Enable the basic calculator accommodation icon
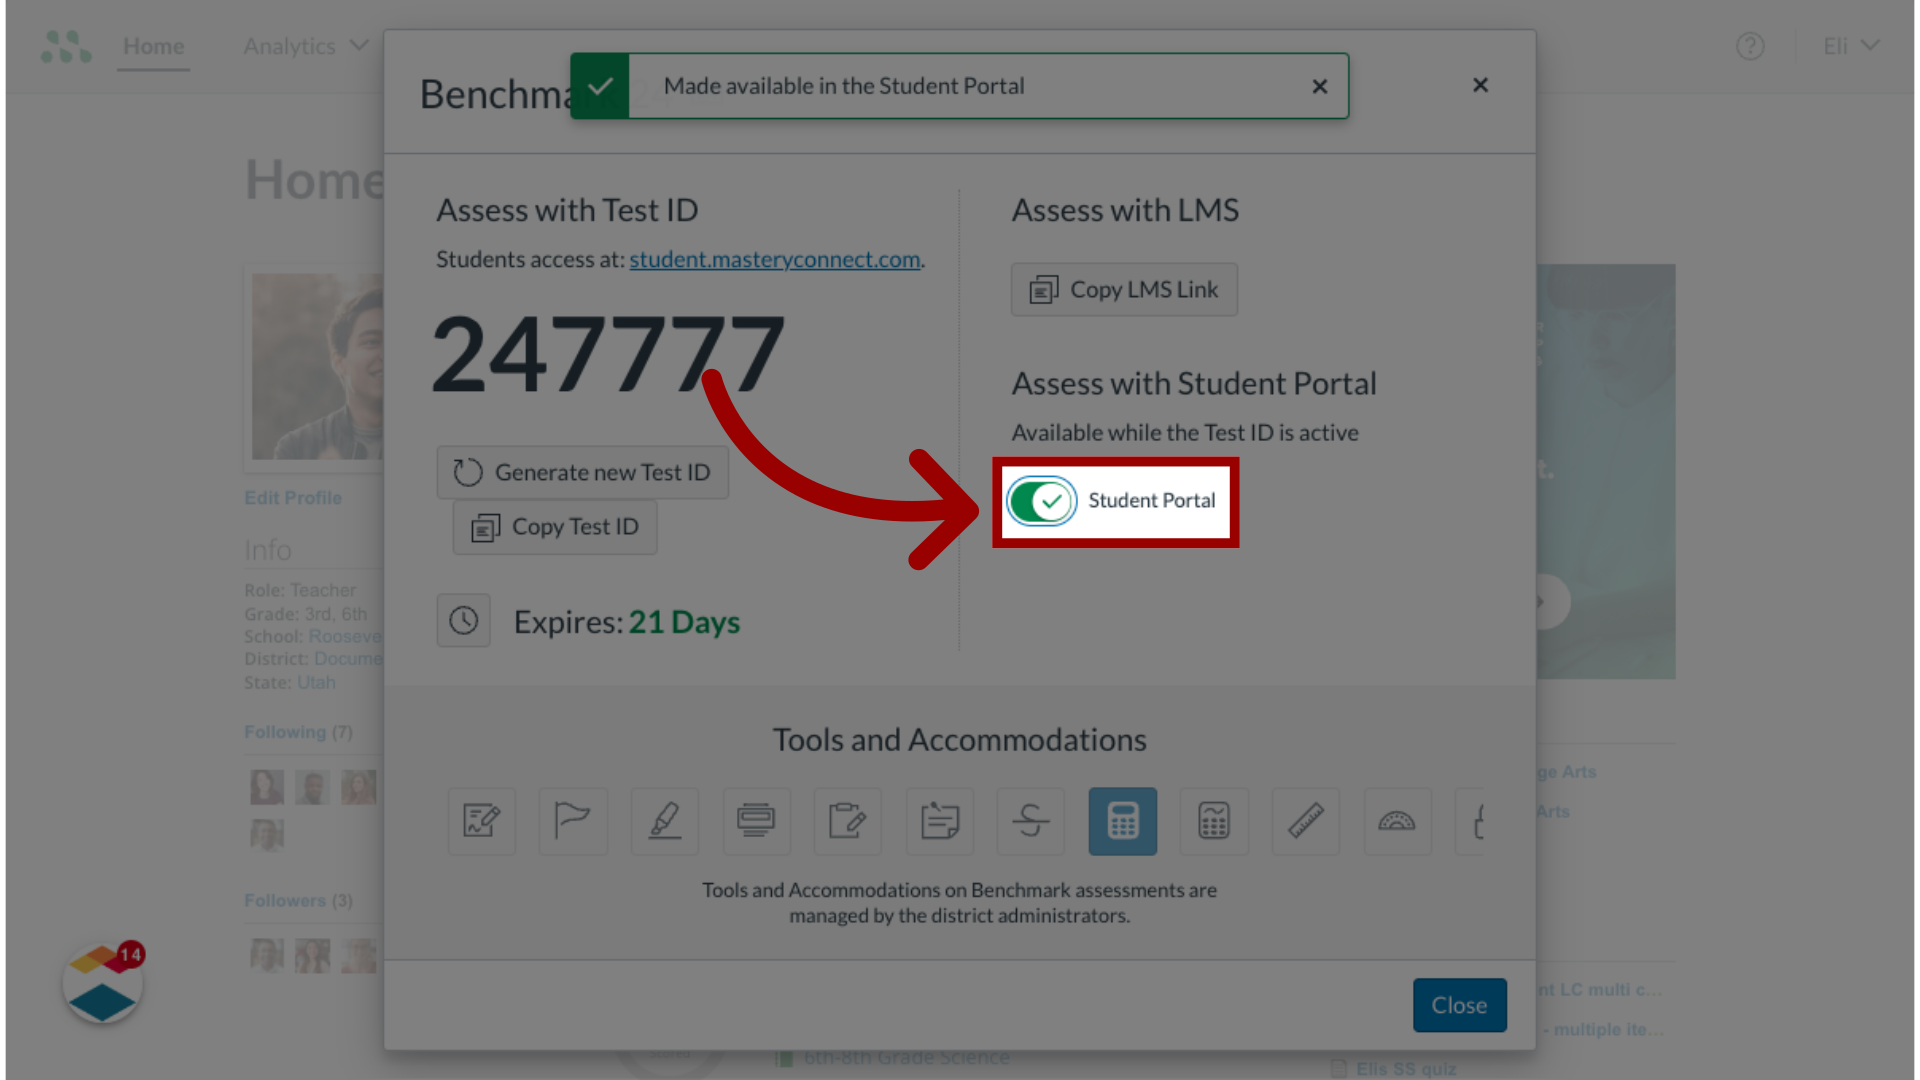This screenshot has height=1080, width=1920. (x=1122, y=820)
